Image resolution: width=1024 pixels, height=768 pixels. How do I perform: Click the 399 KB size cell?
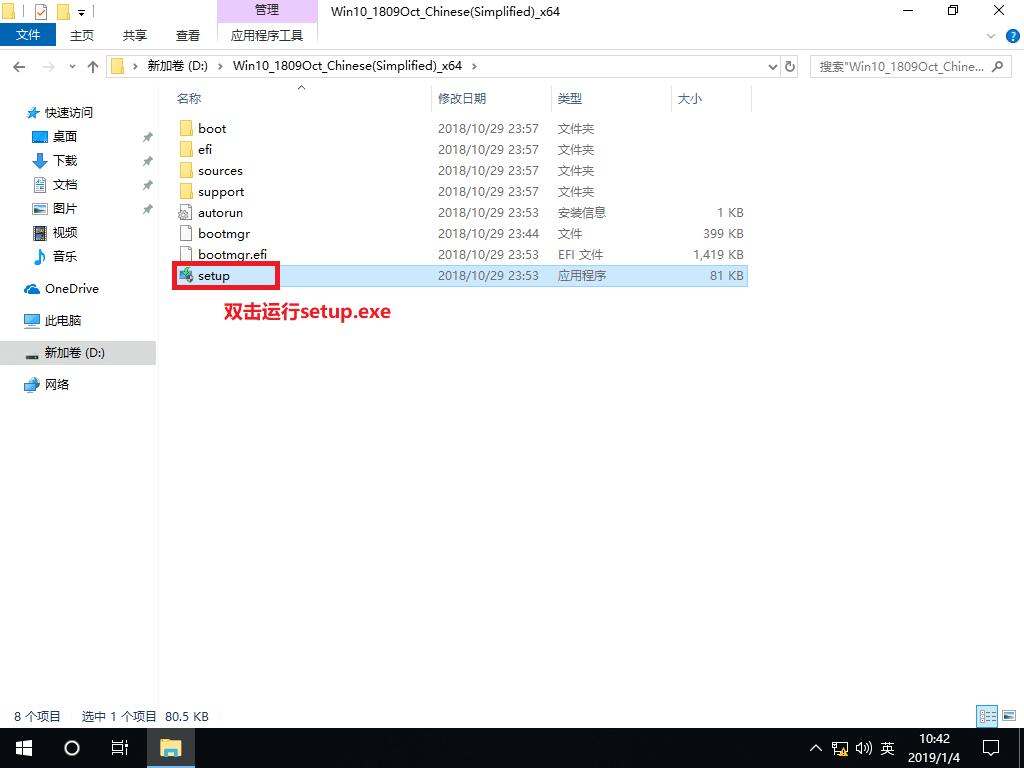point(723,234)
